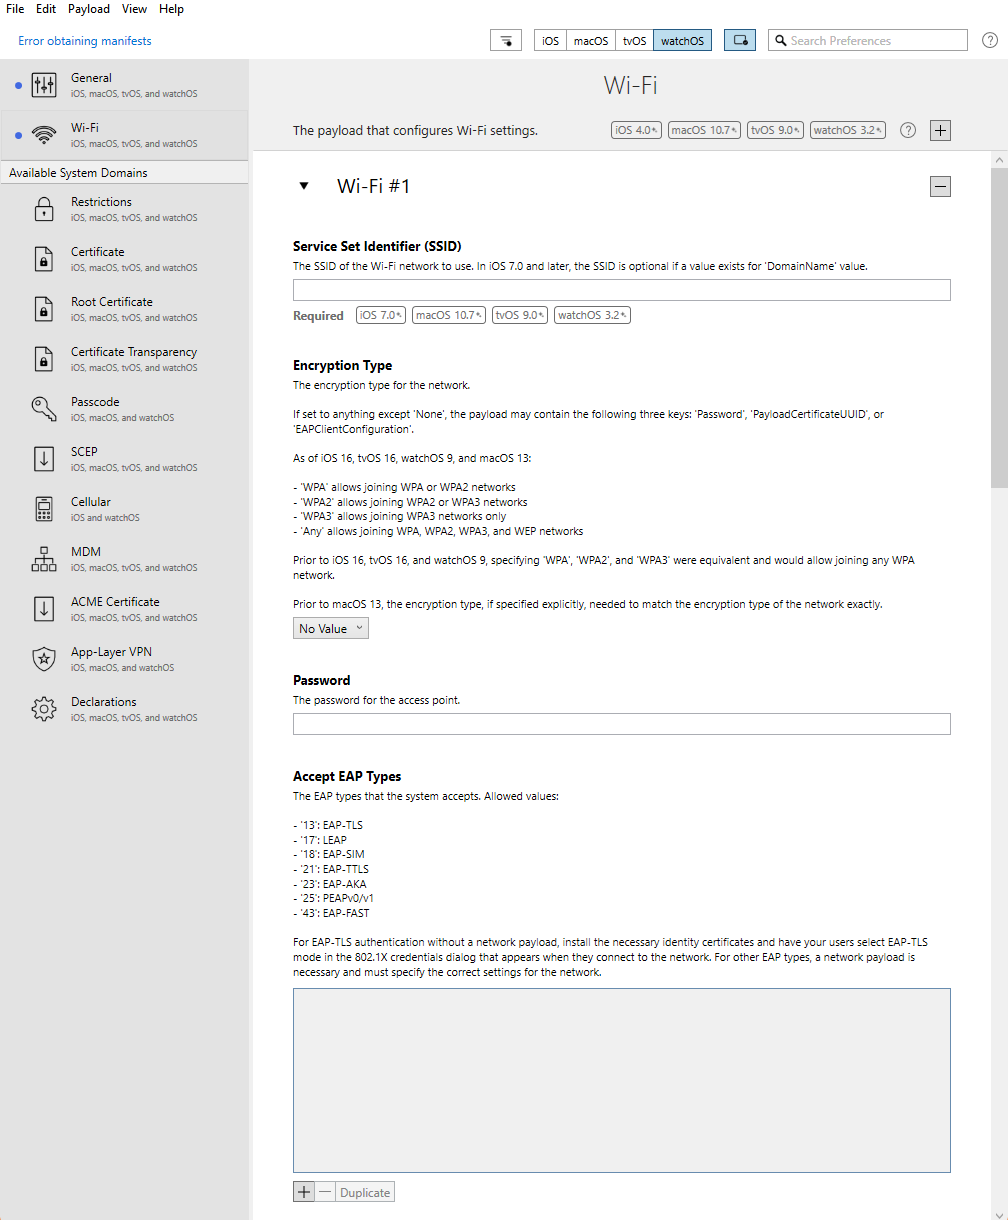Click the App-Layer VPN shield icon
The width and height of the screenshot is (1008, 1220).
[x=44, y=659]
